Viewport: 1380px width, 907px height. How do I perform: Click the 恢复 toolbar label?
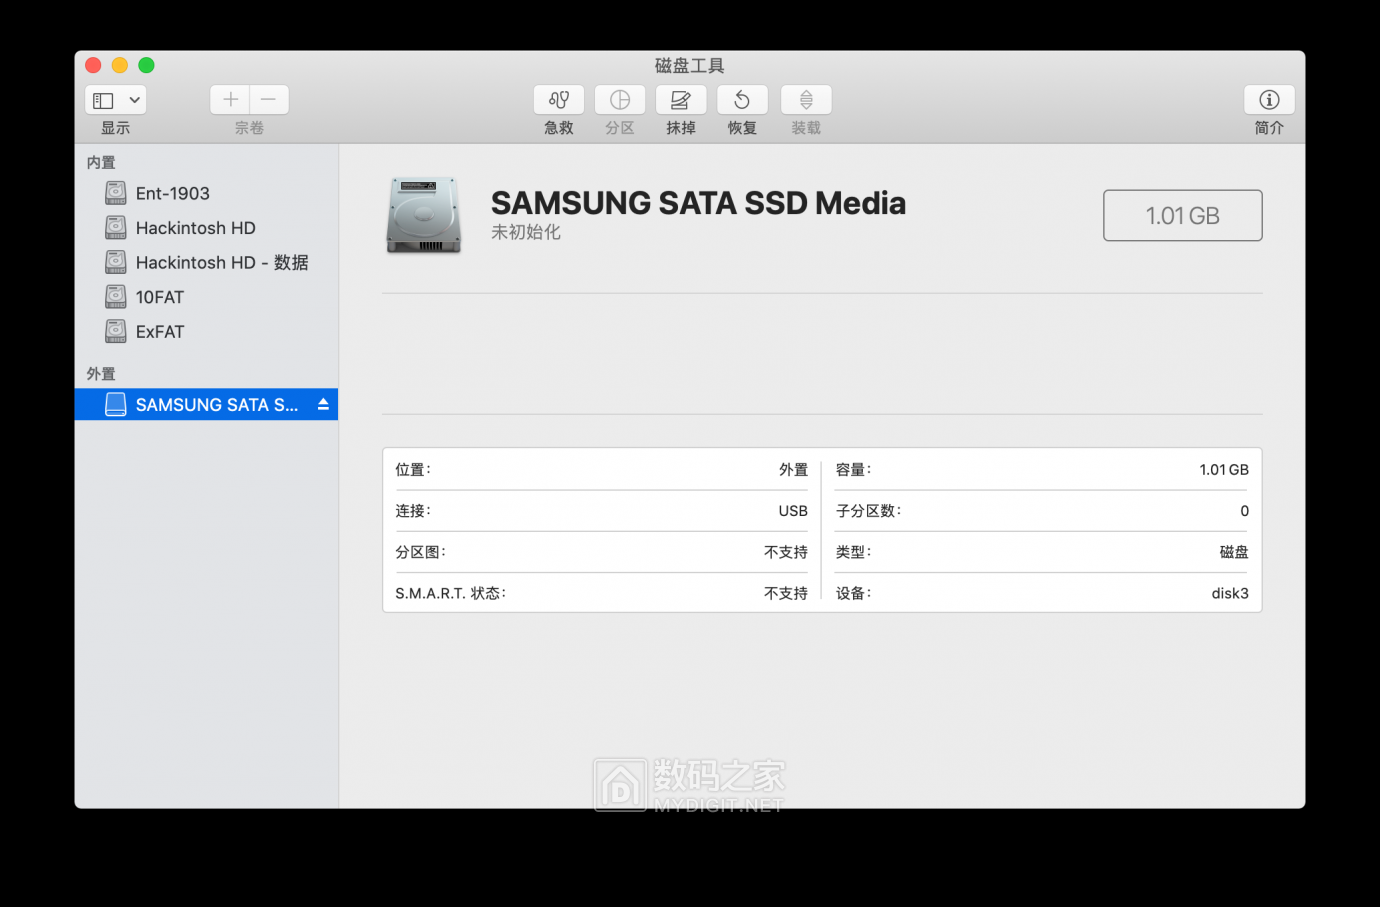pyautogui.click(x=742, y=128)
